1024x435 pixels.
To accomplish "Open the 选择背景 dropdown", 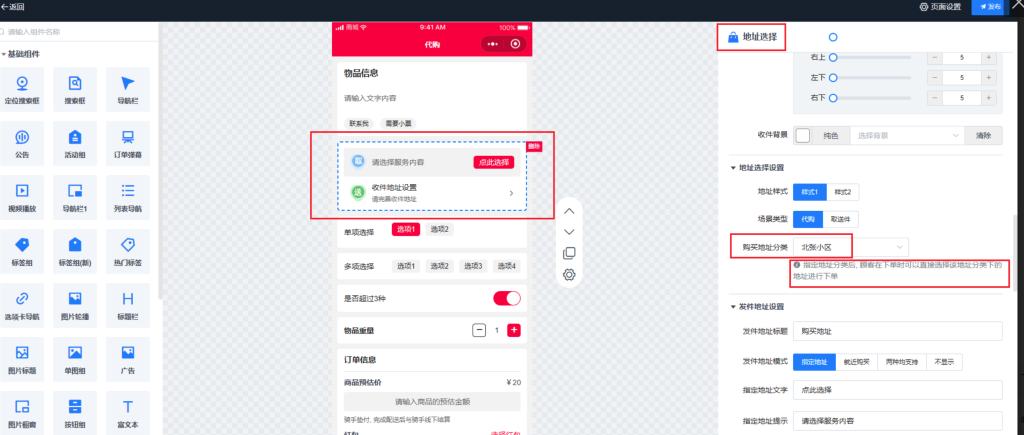I will (x=908, y=134).
